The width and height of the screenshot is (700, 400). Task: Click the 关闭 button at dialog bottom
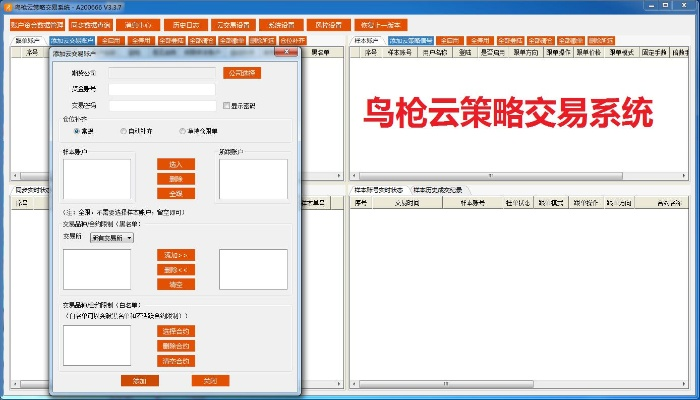point(210,381)
